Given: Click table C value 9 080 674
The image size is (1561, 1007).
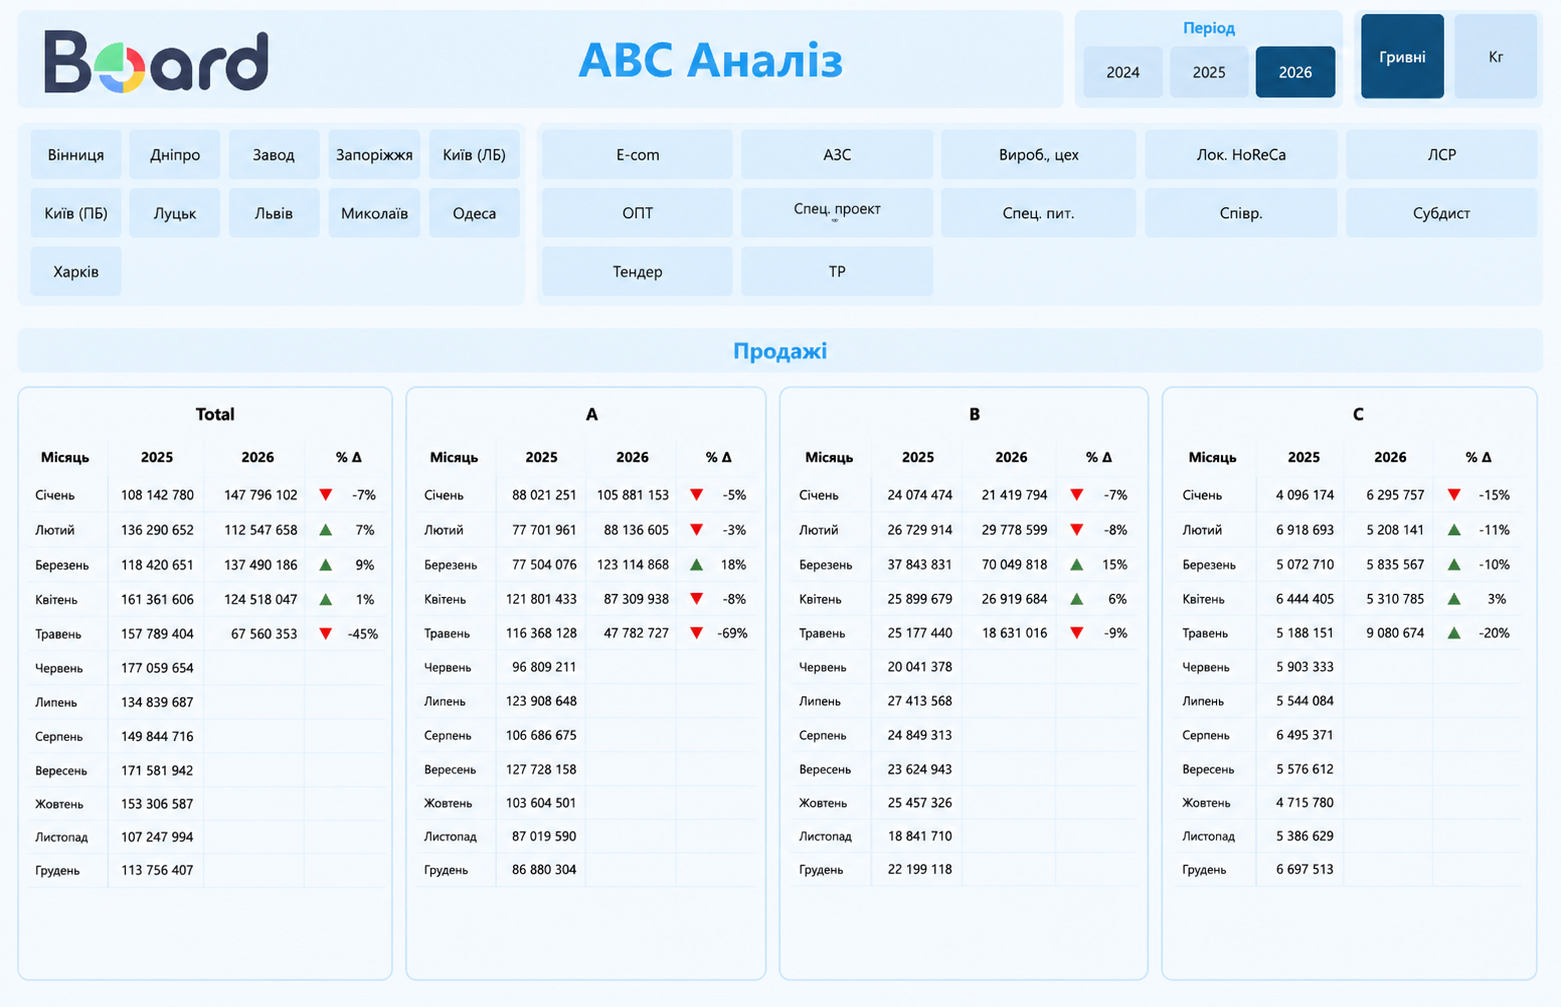Looking at the screenshot, I should [1396, 633].
